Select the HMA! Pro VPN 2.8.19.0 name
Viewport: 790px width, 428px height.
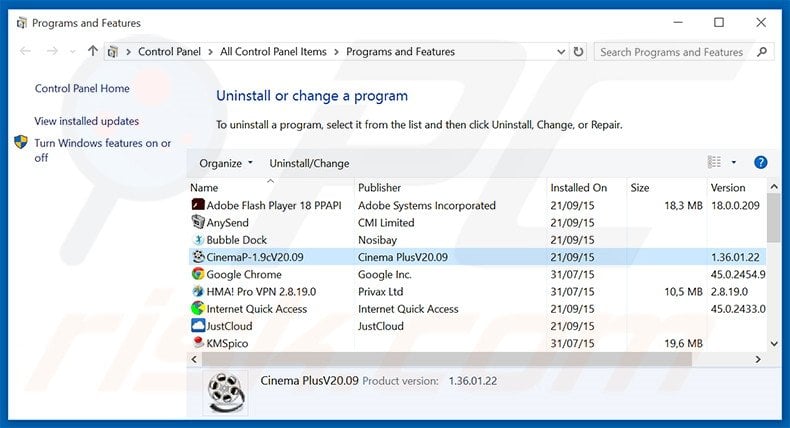pos(261,291)
